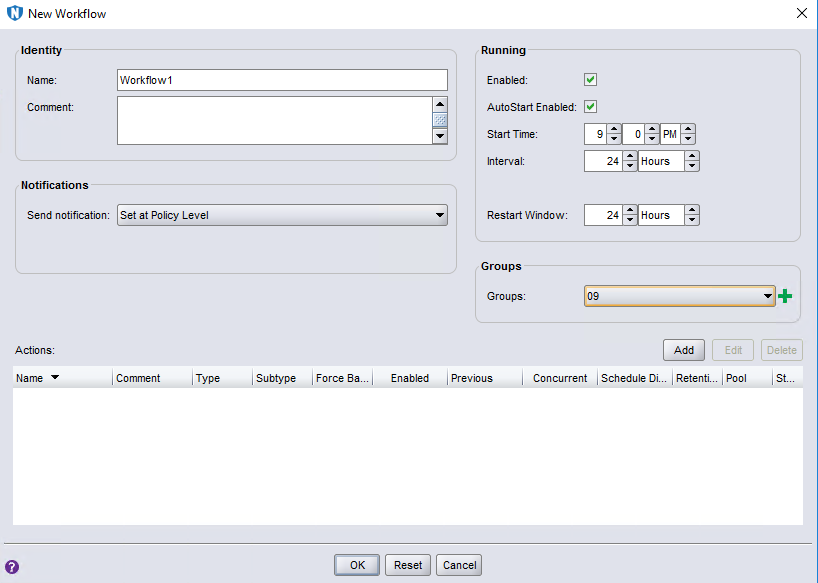Click the OK button
The width and height of the screenshot is (818, 583).
(x=357, y=565)
